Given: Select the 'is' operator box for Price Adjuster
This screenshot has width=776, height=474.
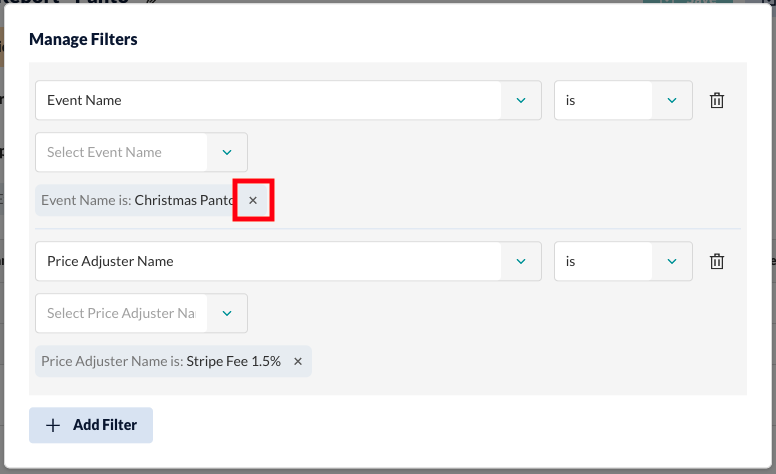Looking at the screenshot, I should click(x=623, y=261).
